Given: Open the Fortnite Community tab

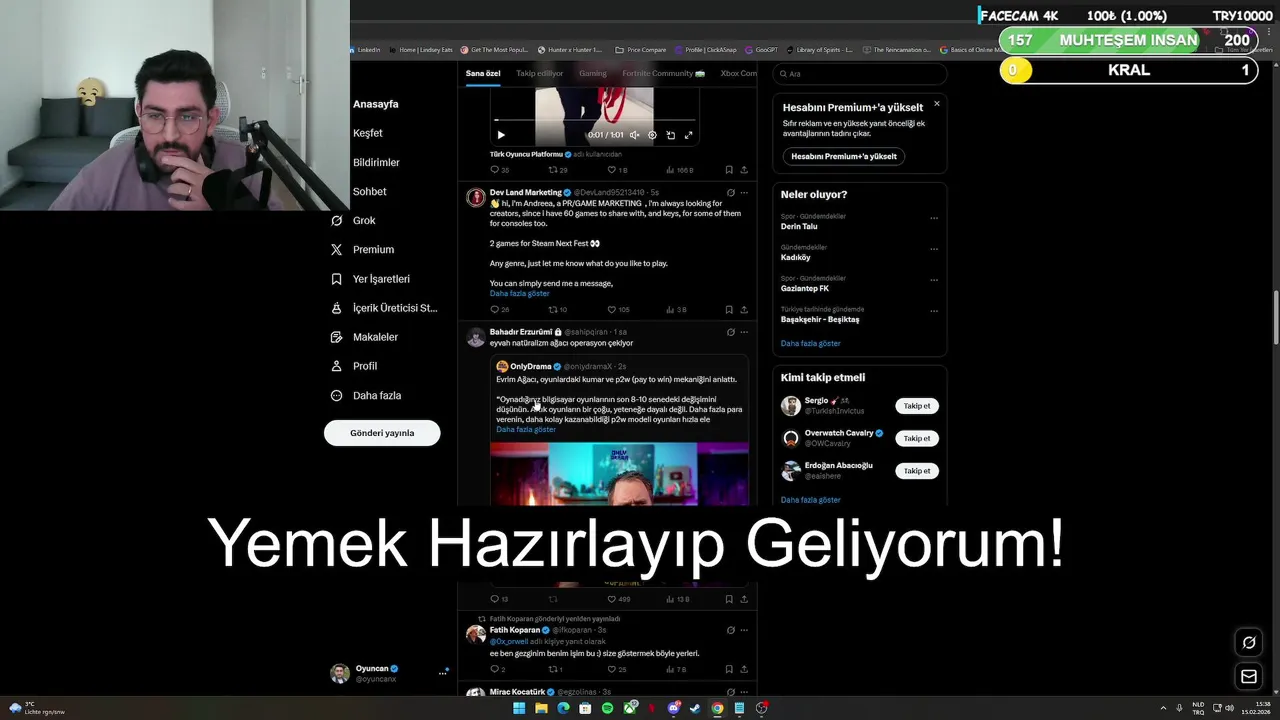Looking at the screenshot, I should coord(663,73).
